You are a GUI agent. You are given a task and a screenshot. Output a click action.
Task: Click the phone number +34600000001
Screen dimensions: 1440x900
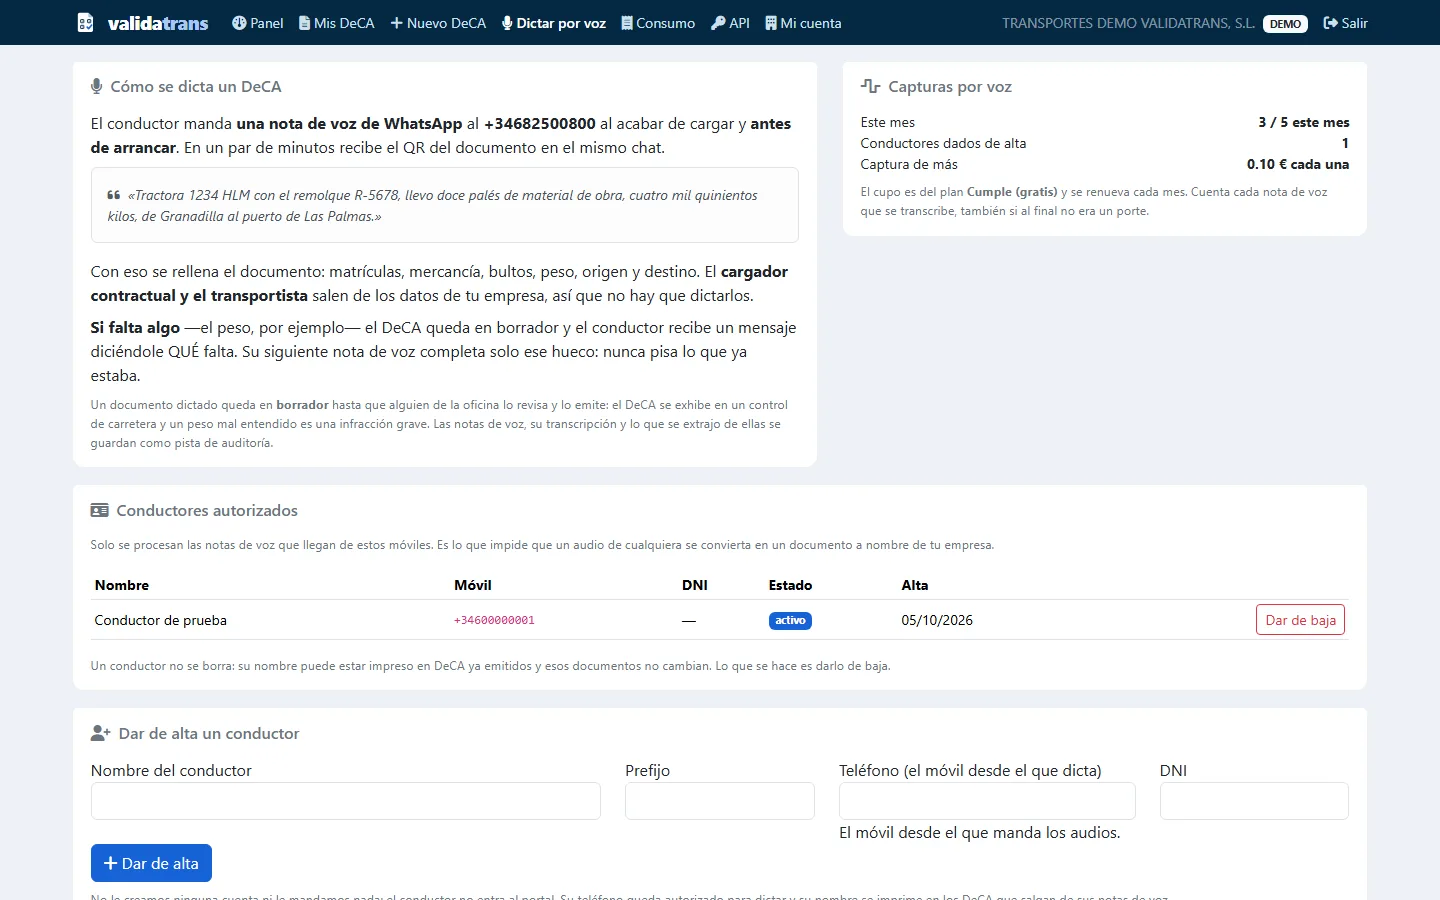click(494, 620)
